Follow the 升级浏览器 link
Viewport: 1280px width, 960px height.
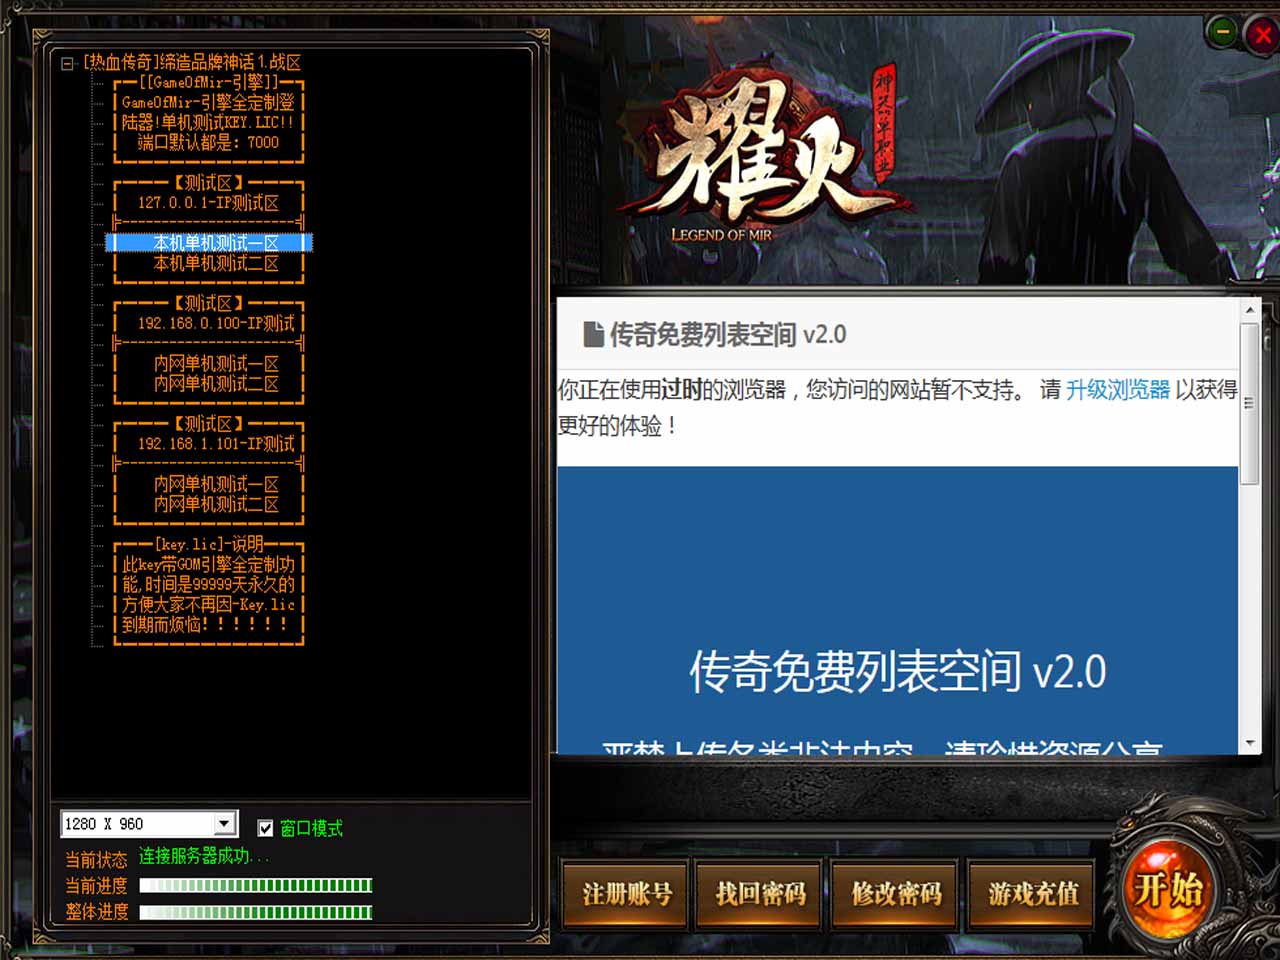(x=1118, y=390)
